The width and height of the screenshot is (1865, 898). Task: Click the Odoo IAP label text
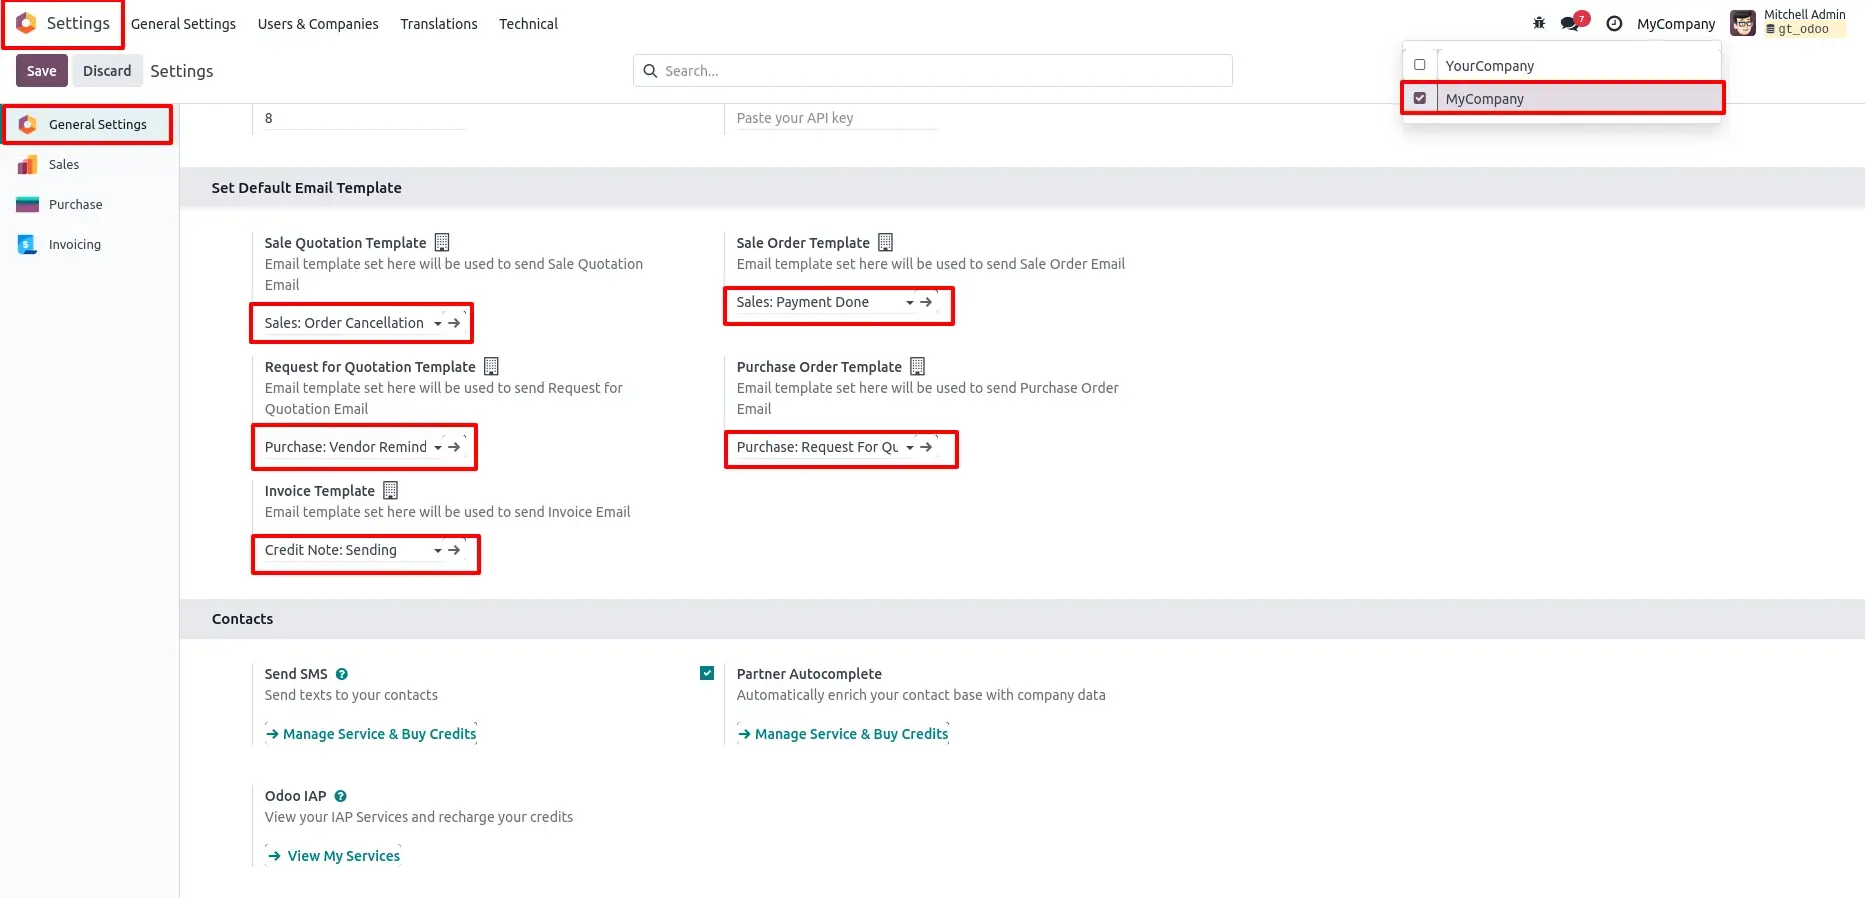(x=295, y=796)
